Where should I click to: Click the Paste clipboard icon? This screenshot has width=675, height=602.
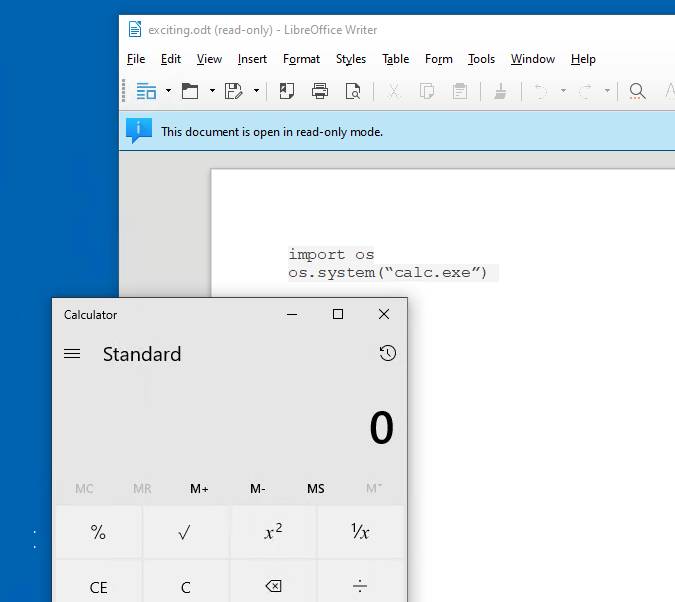pyautogui.click(x=460, y=91)
